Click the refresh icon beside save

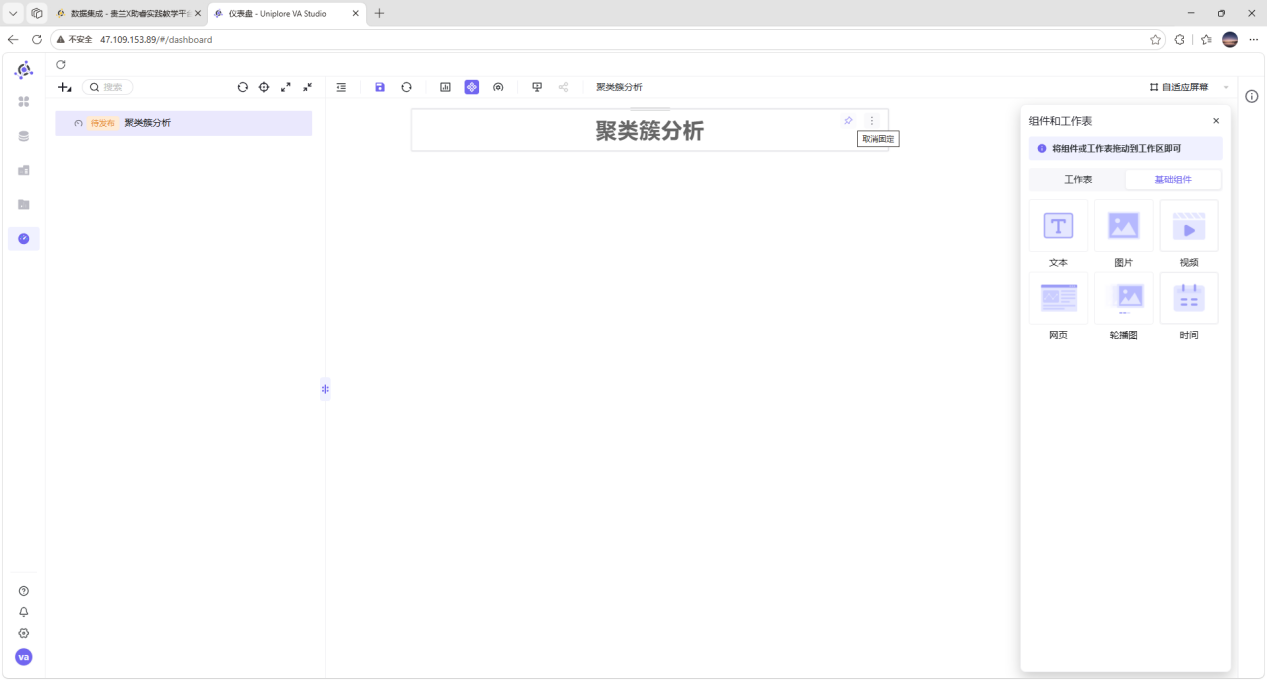(x=406, y=87)
